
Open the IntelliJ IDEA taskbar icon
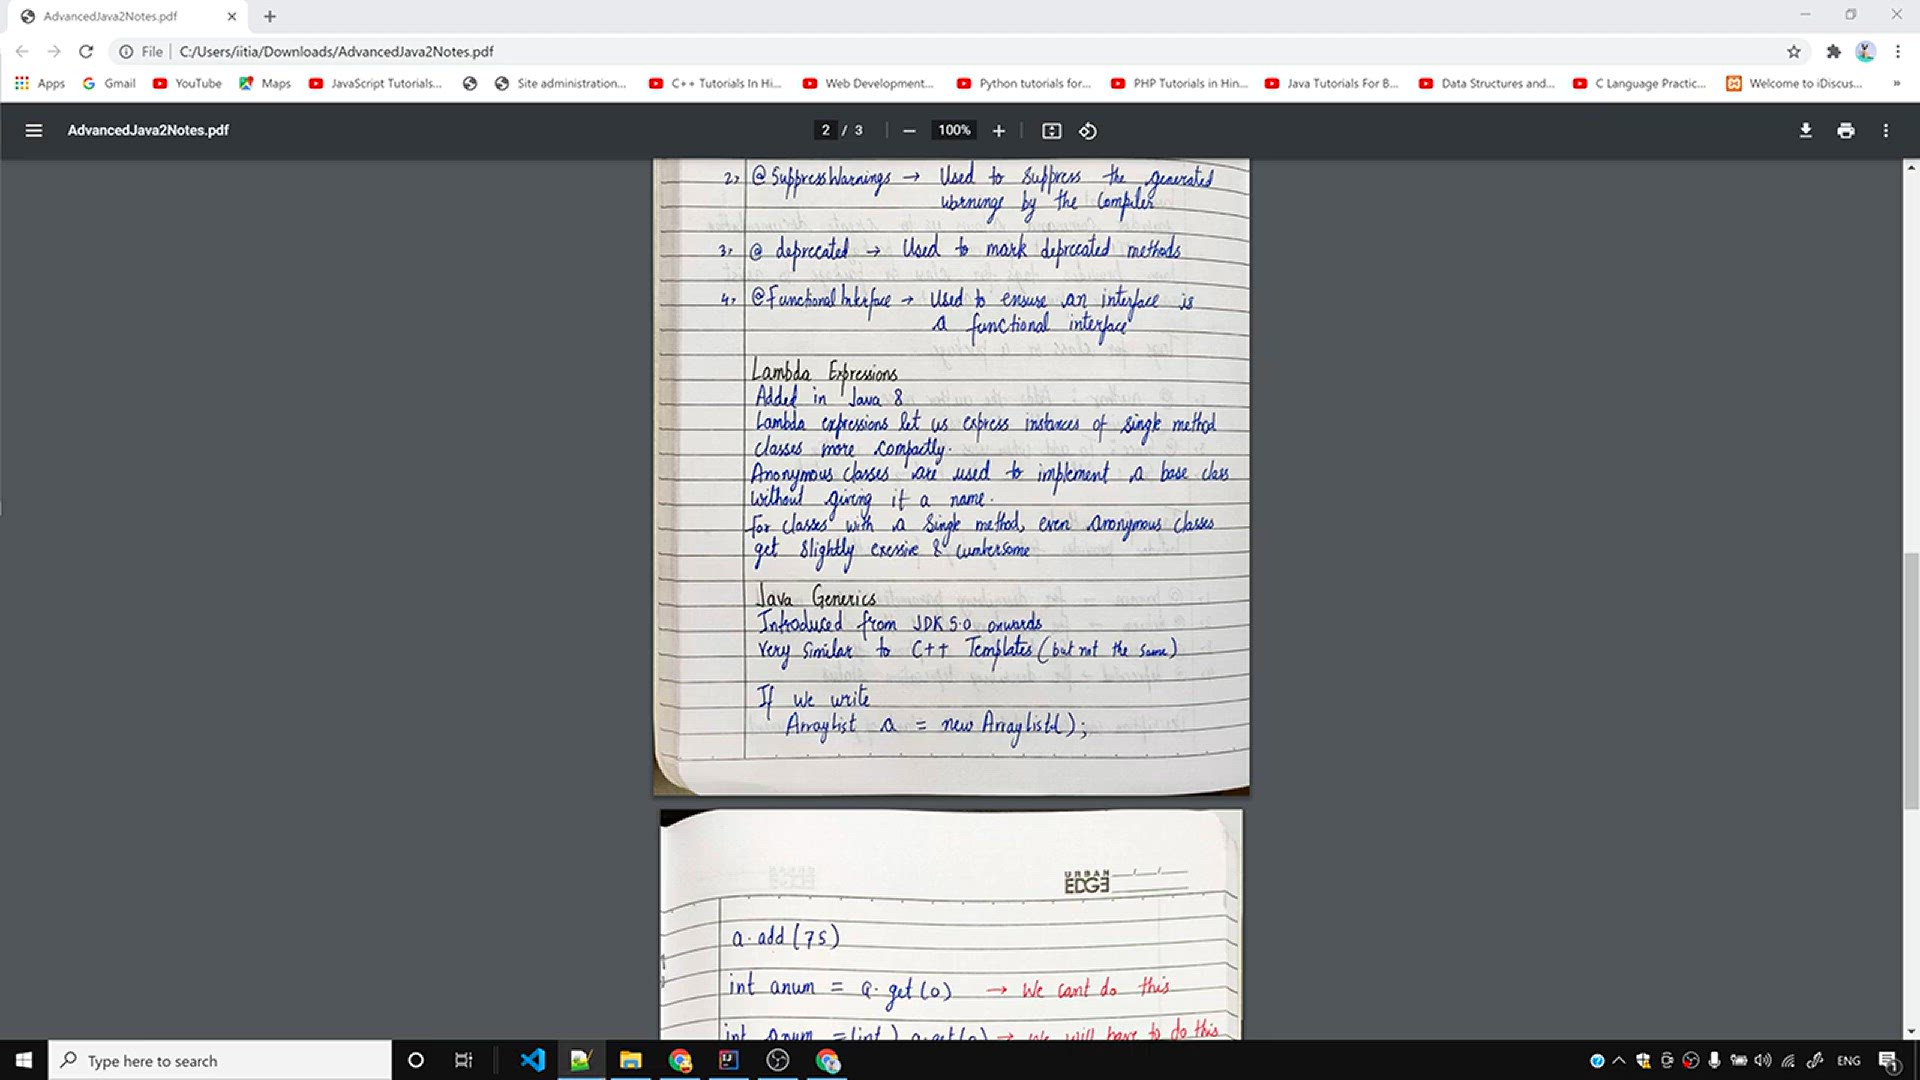pyautogui.click(x=729, y=1060)
